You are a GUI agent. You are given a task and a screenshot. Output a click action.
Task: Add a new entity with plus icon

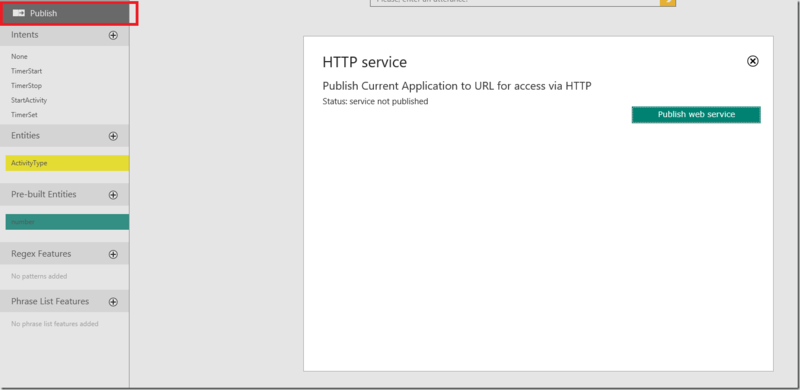coord(113,136)
